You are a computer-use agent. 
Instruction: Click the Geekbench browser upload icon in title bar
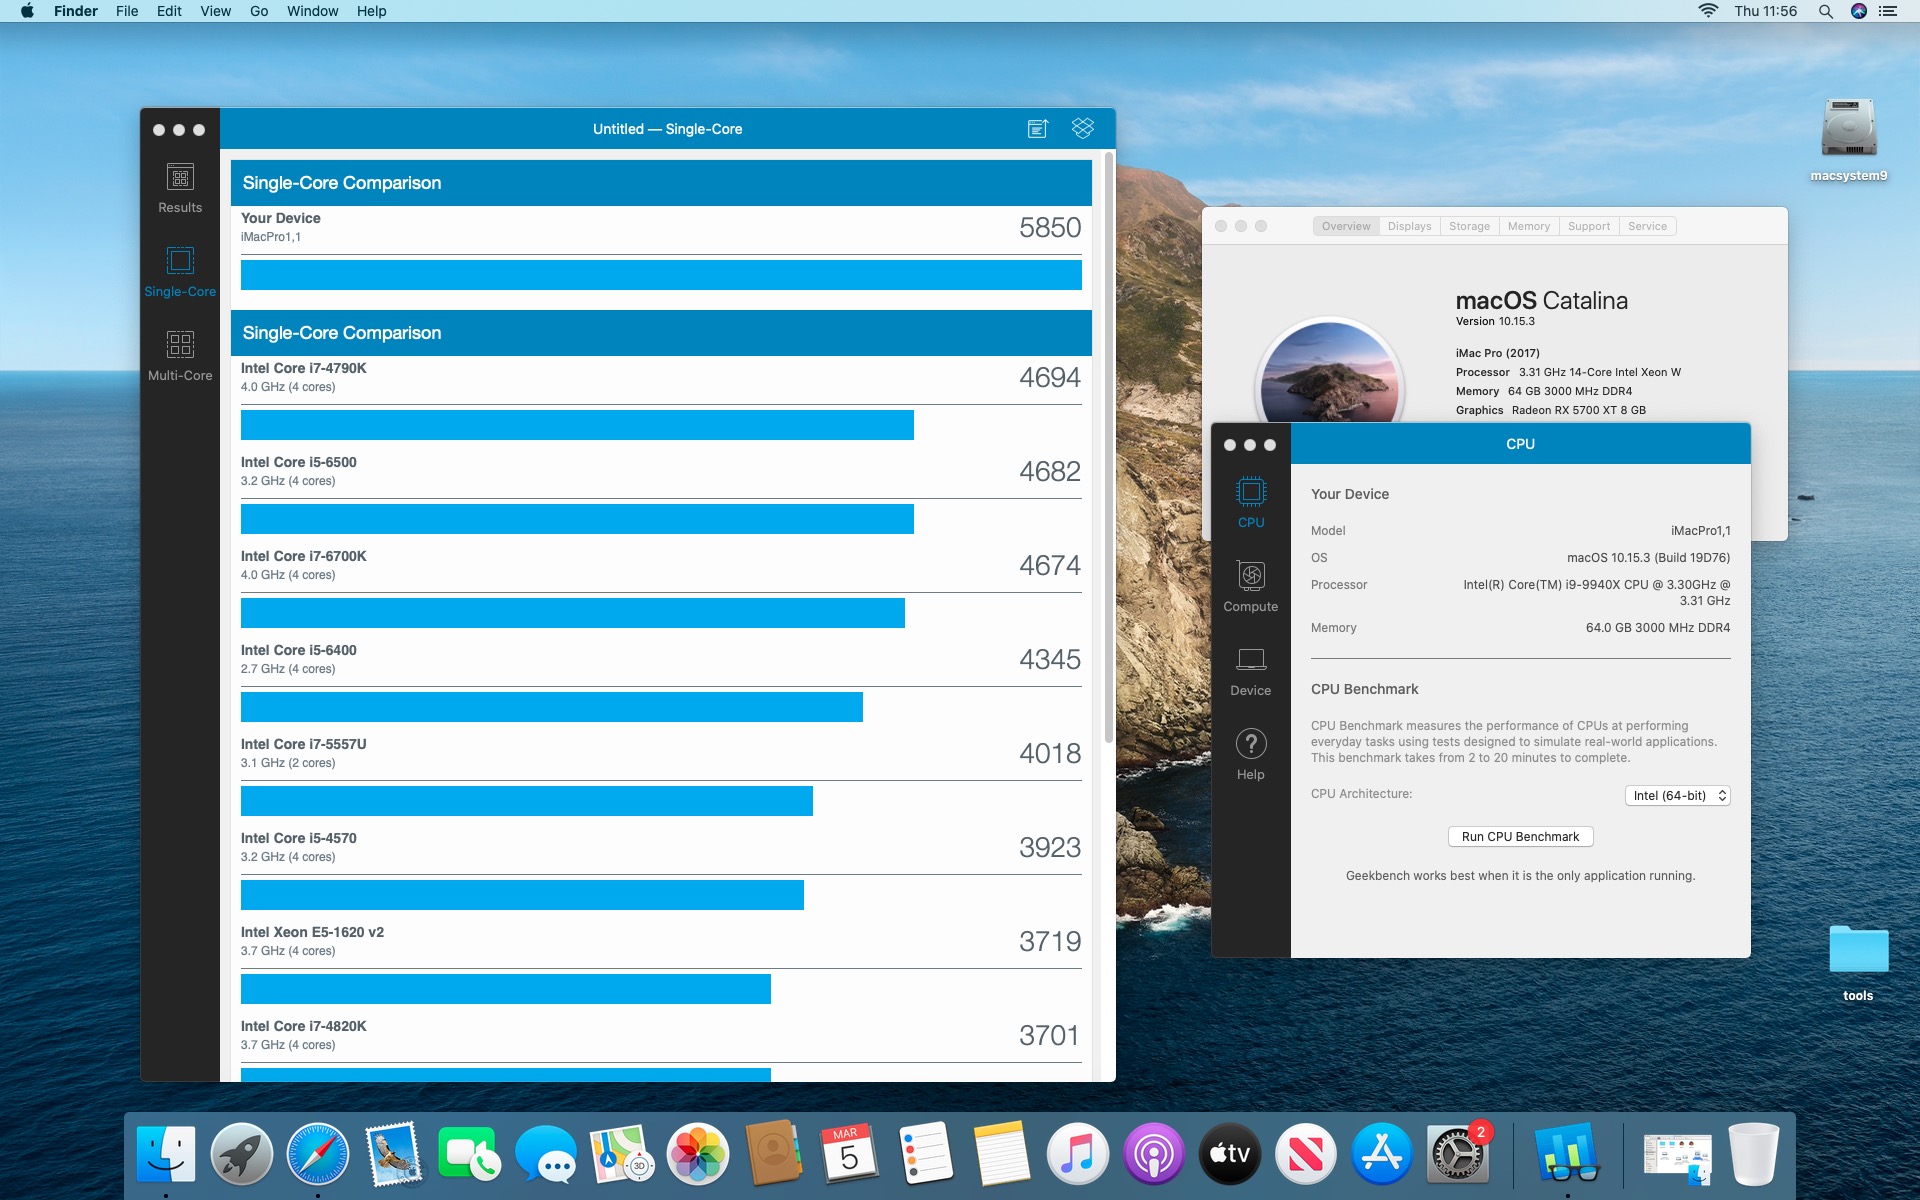click(1037, 129)
